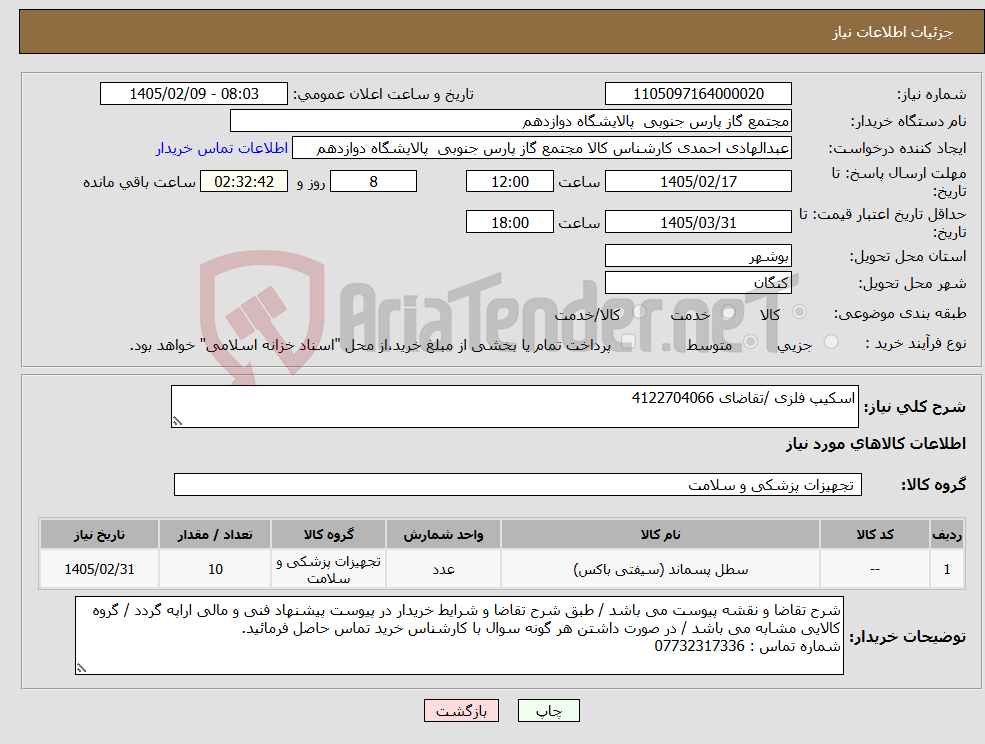The height and width of the screenshot is (744, 985).
Task: Click the بازگشت back button
Action: point(461,711)
